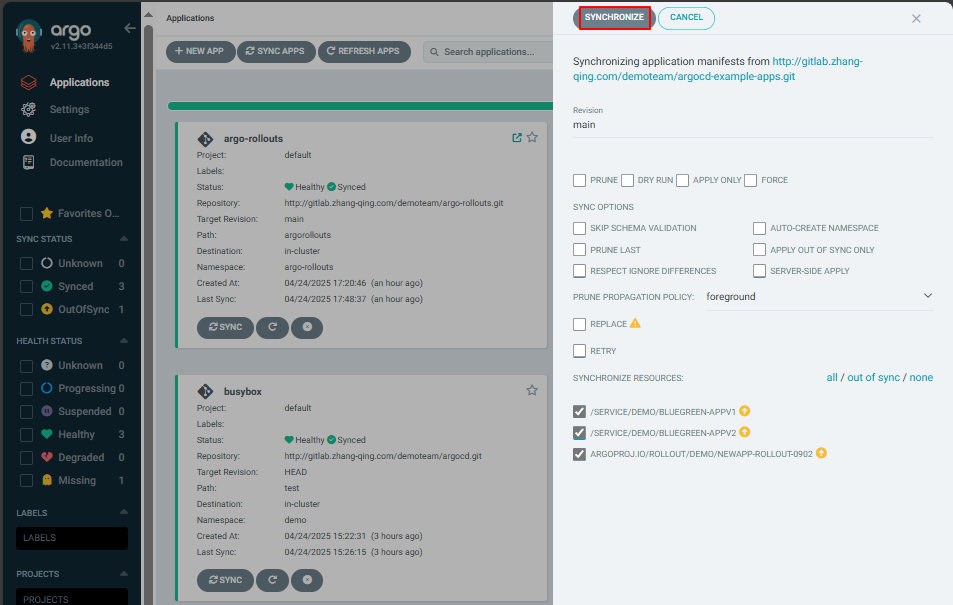Enable AUTO-CREATE NAMESPACE option

759,228
